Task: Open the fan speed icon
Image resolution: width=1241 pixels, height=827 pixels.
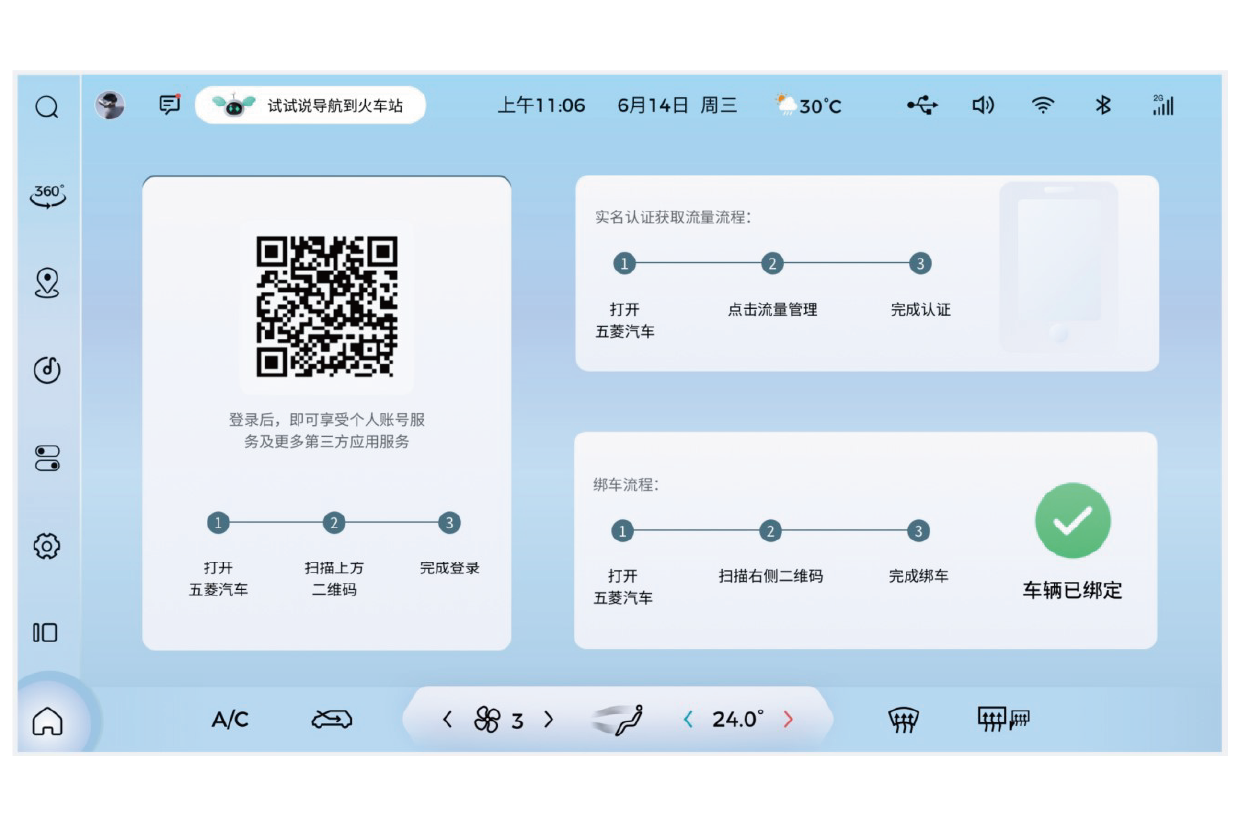Action: pyautogui.click(x=488, y=719)
